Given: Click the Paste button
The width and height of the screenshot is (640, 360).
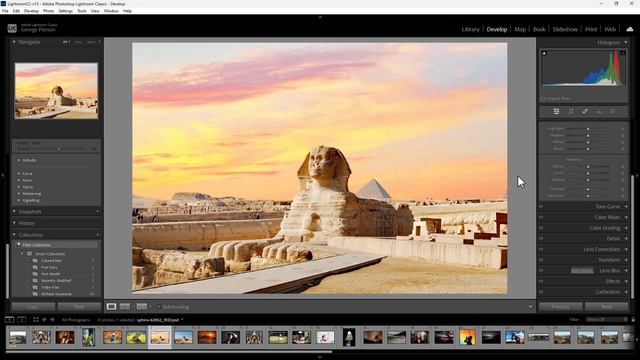Looking at the screenshot, I should pos(79,307).
